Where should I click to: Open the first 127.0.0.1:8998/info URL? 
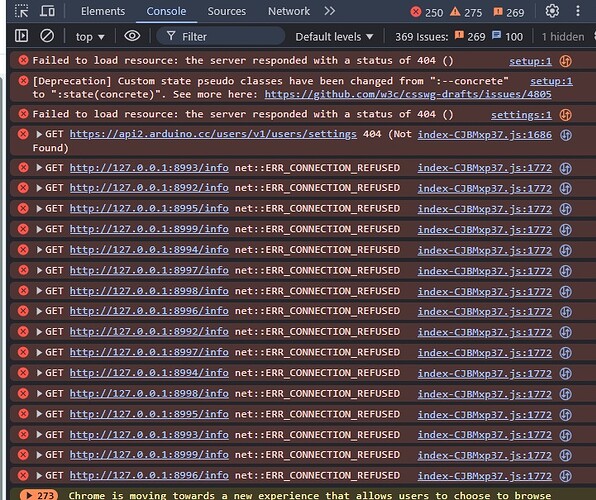point(149,291)
